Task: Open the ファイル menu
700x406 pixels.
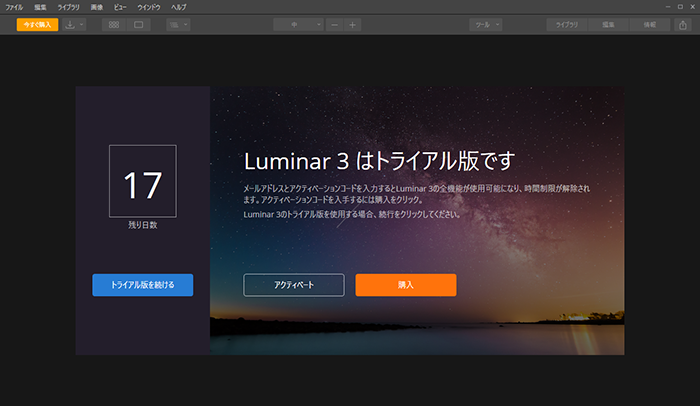Action: tap(14, 7)
